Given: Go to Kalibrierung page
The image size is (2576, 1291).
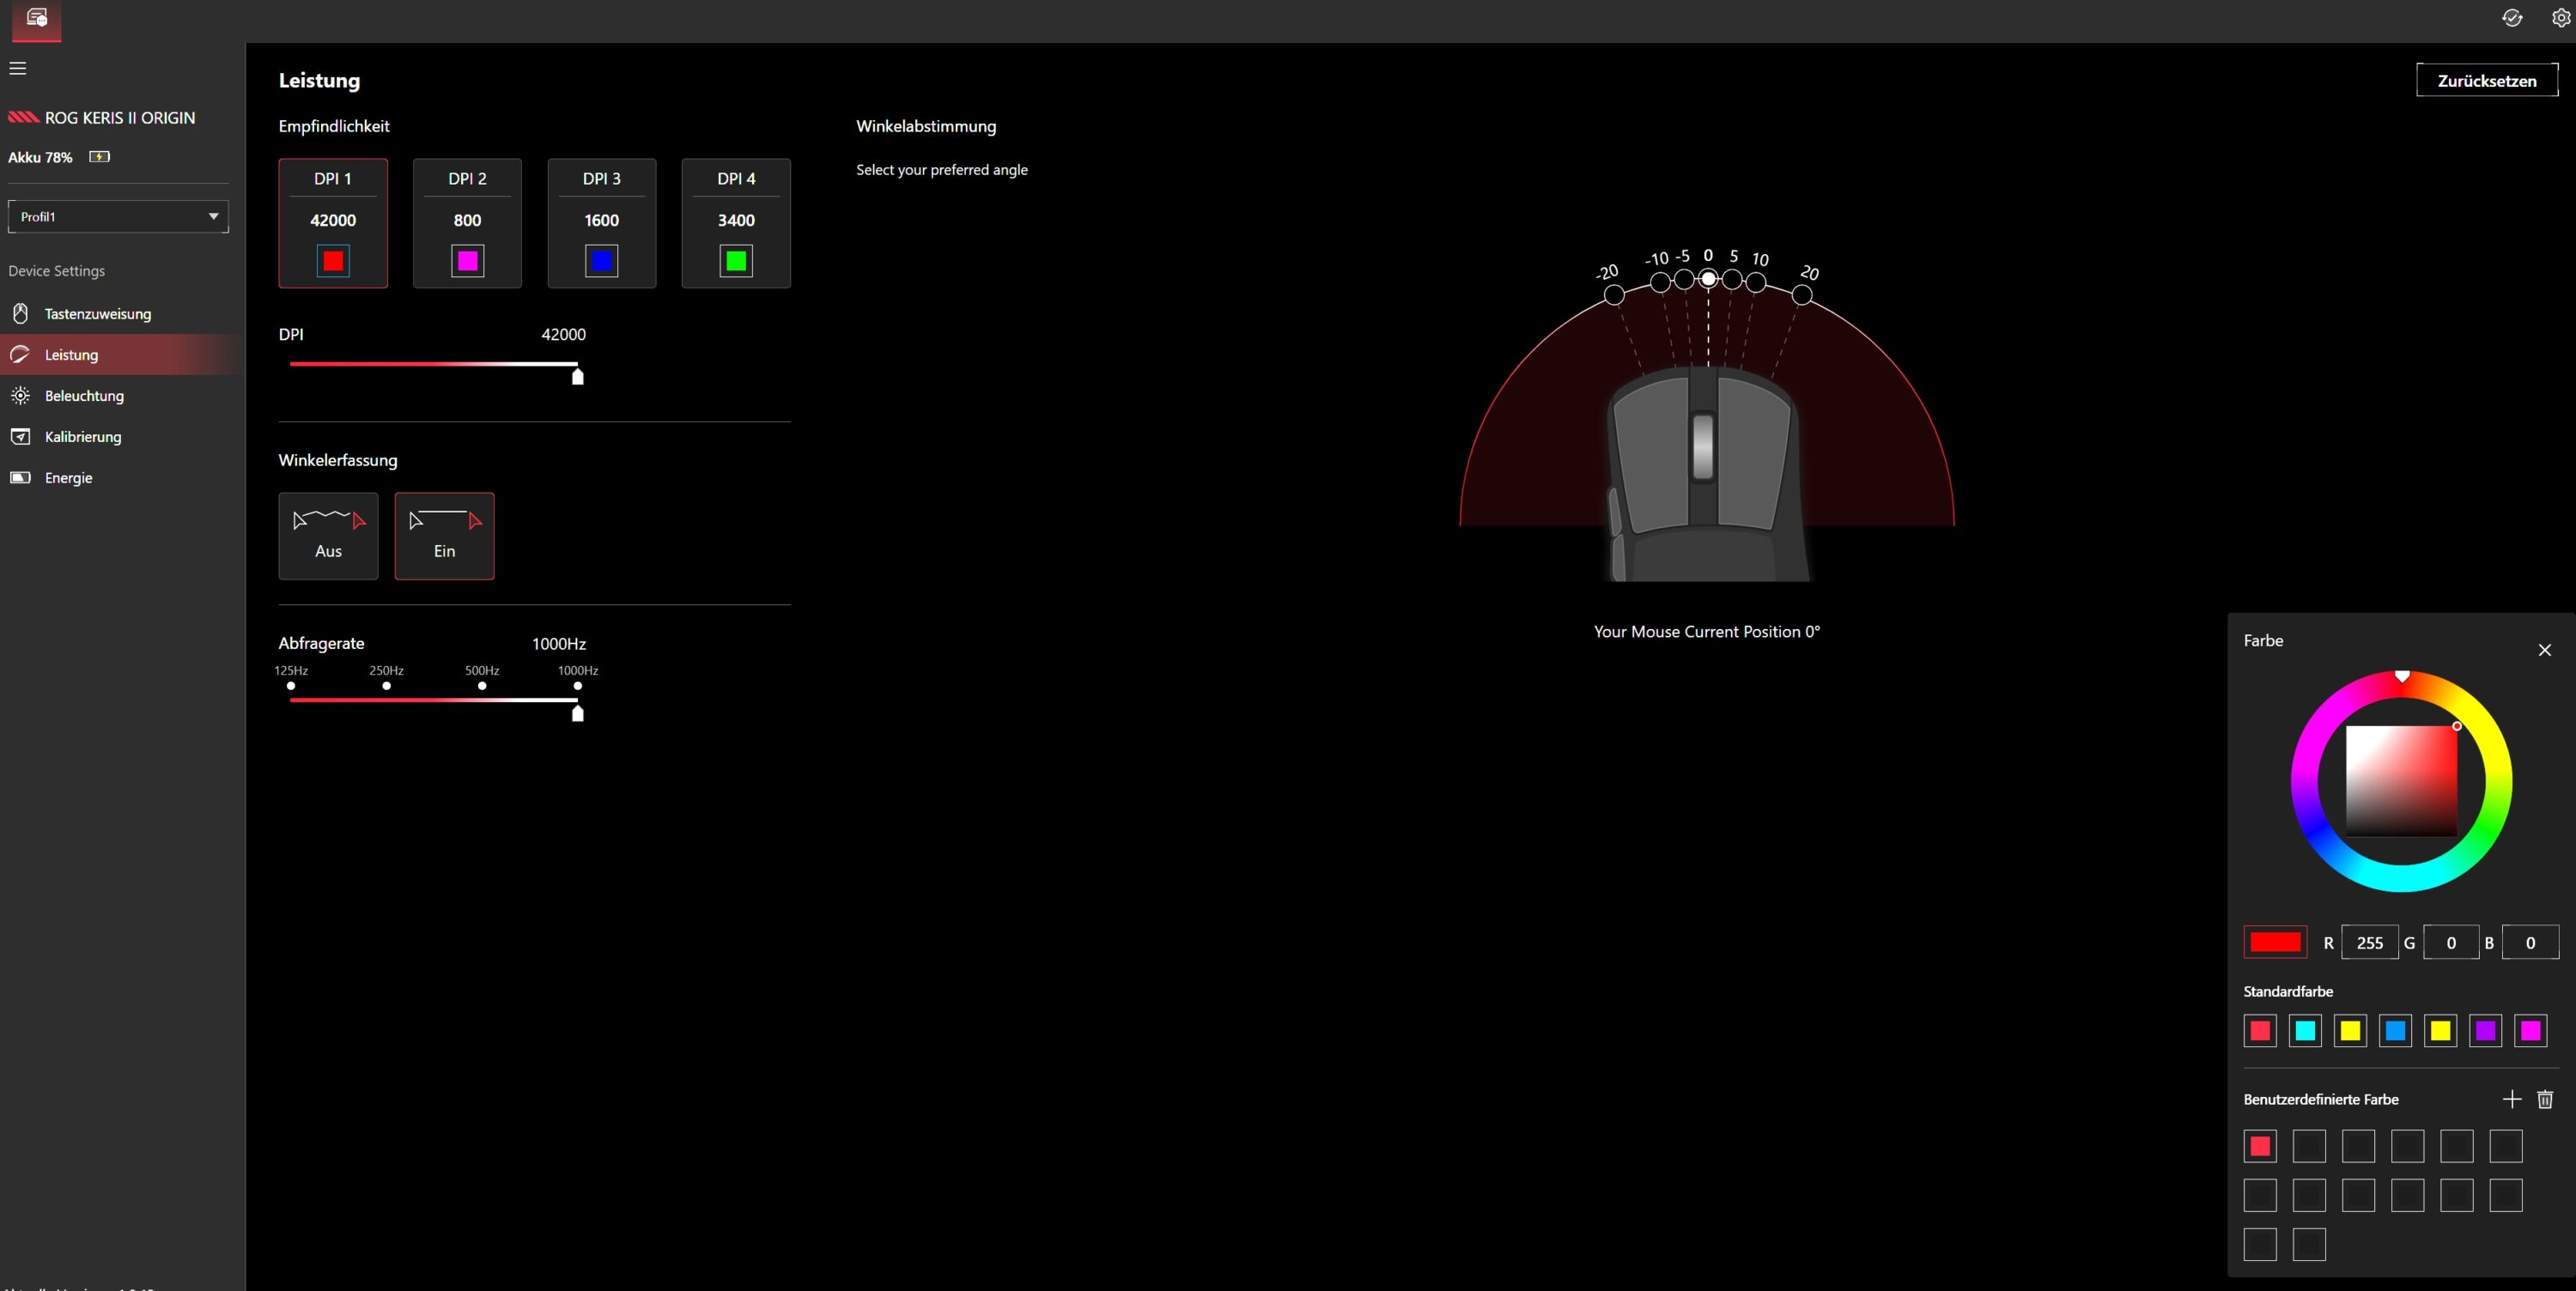Looking at the screenshot, I should (83, 437).
